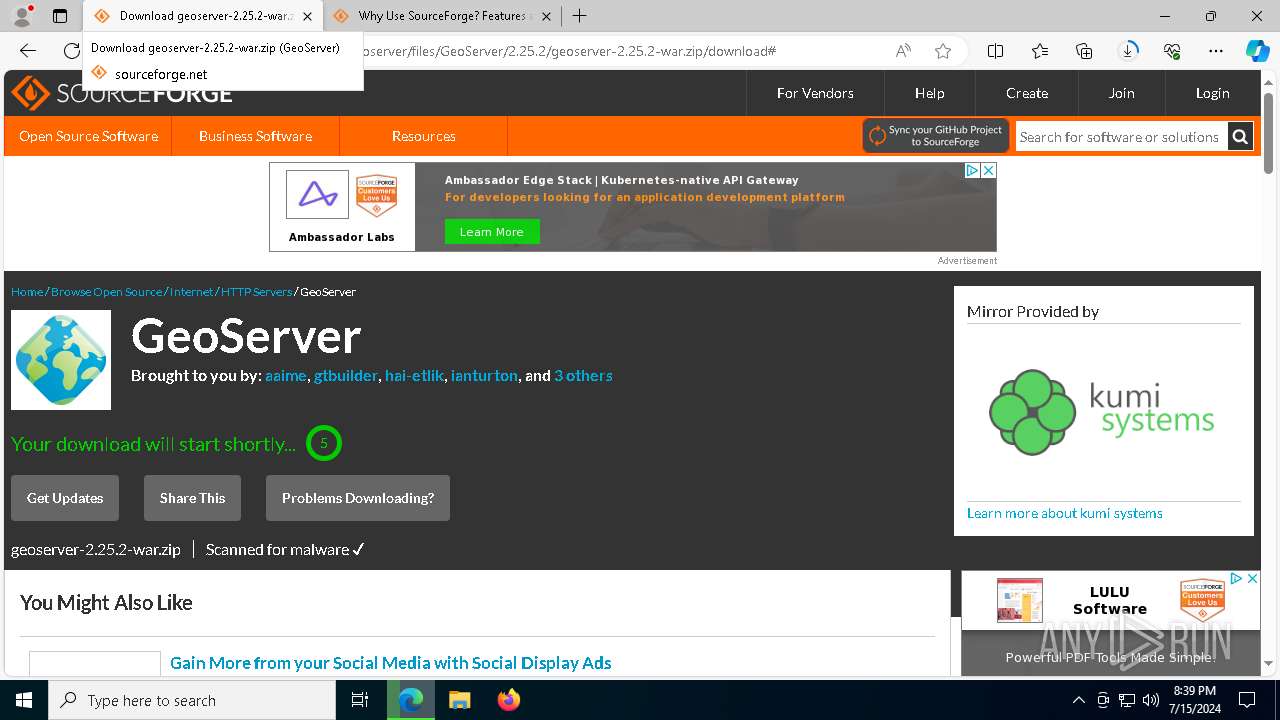Launch Firefox from taskbar
The image size is (1280, 720).
click(x=508, y=700)
